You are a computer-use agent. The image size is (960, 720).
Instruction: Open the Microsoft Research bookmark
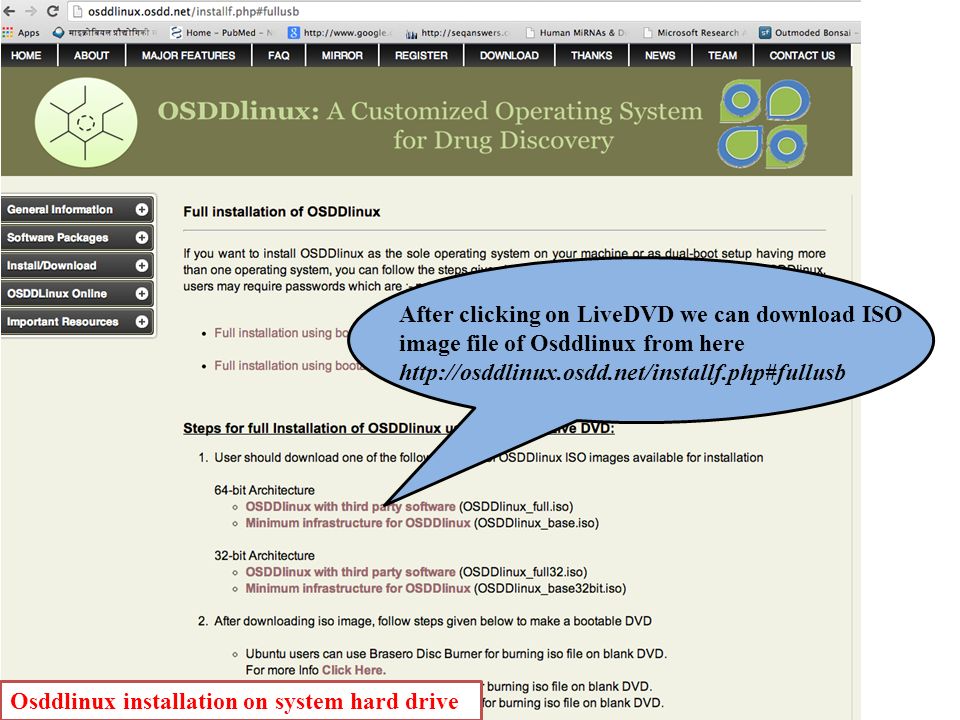693,32
